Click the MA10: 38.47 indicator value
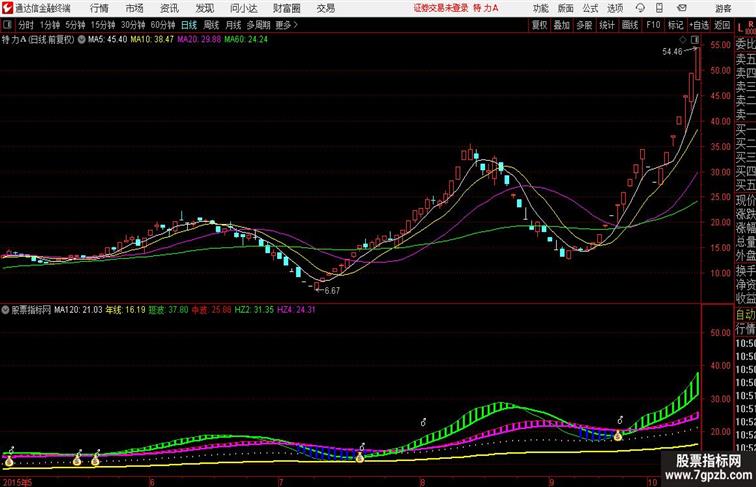 (x=152, y=40)
